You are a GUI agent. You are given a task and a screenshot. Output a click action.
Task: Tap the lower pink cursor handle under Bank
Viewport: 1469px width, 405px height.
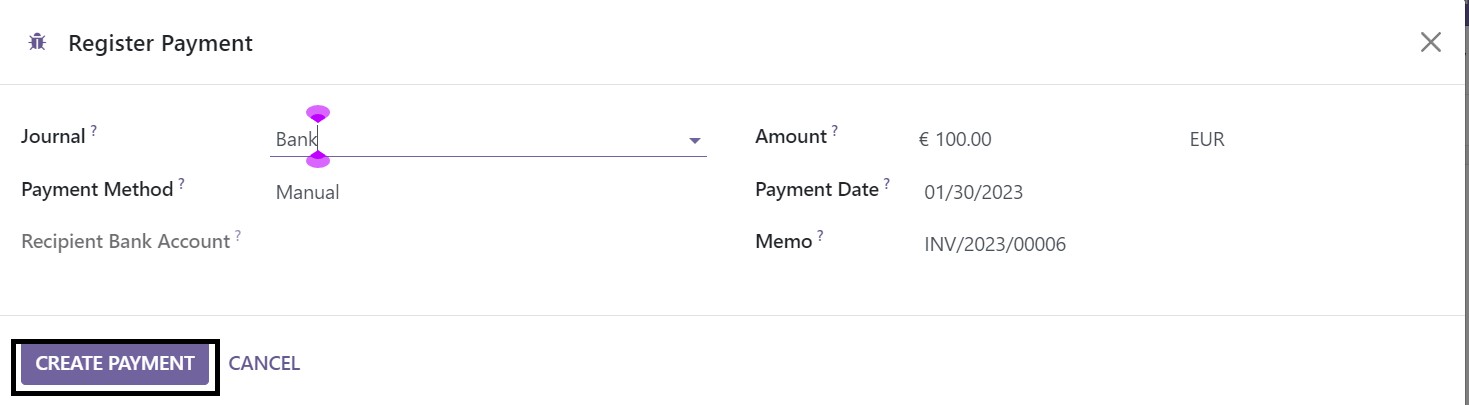(318, 159)
